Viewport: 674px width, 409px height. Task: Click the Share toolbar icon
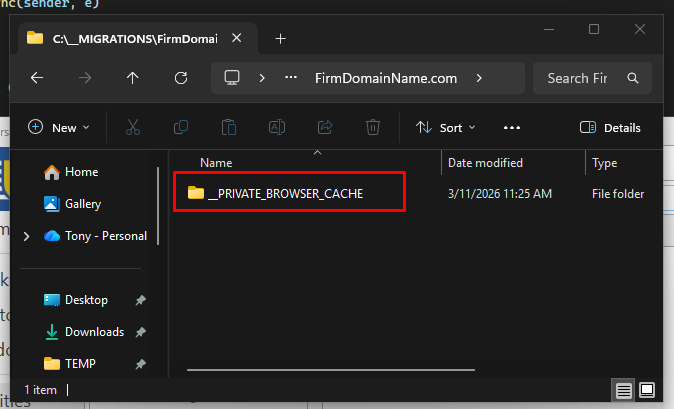325,127
